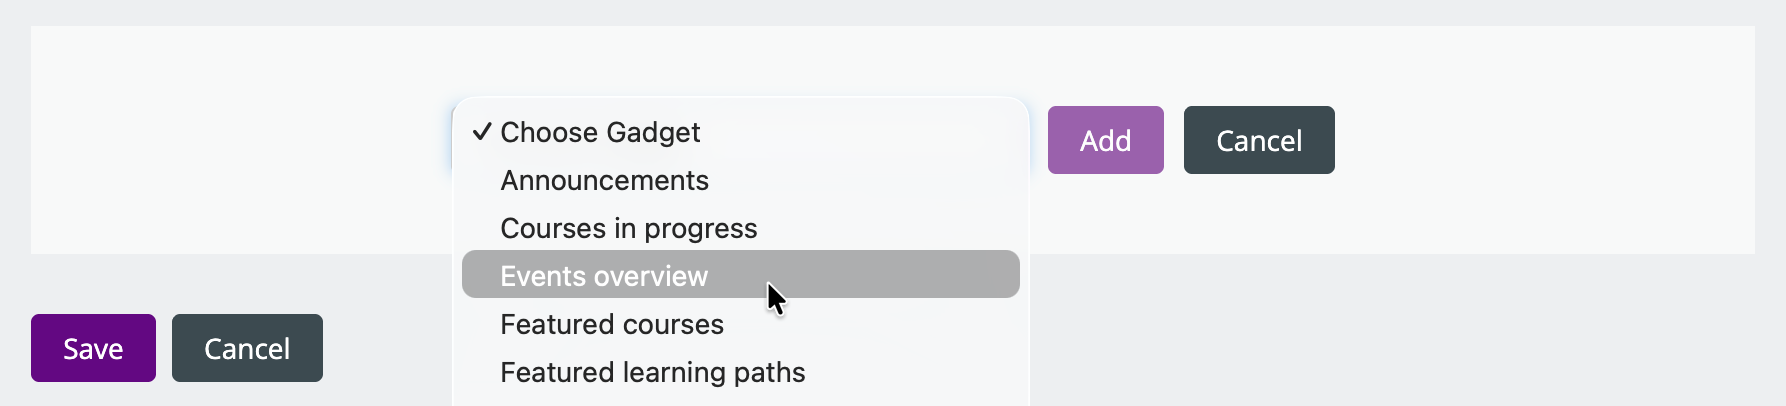Screen dimensions: 1786x406
Task: Click the Featured learning paths entry
Action: click(x=652, y=373)
